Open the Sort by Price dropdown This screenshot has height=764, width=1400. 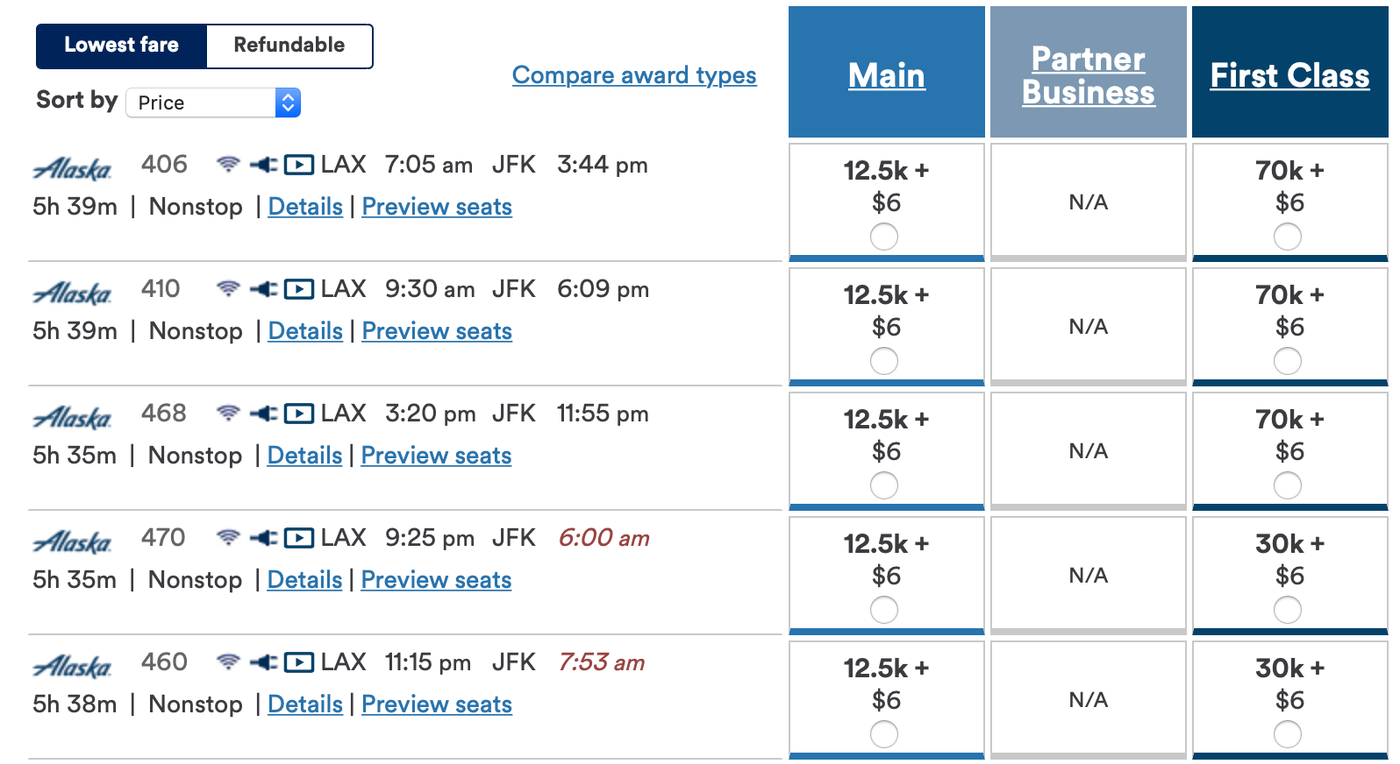(x=213, y=102)
